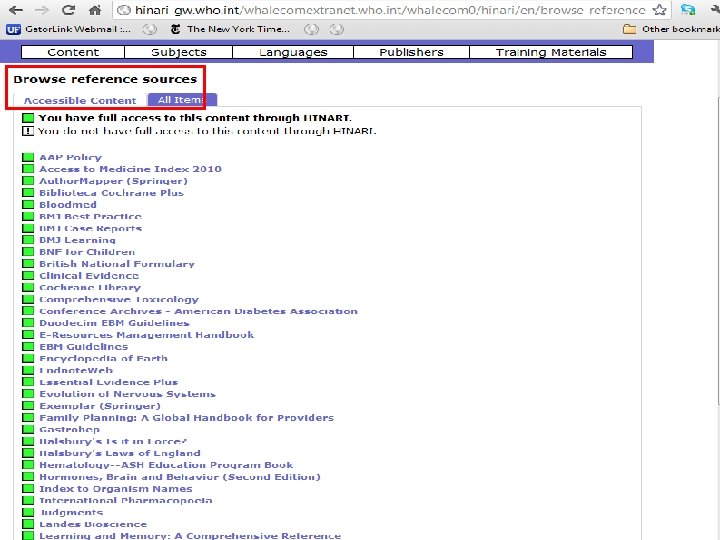Click green access icon beside Gastrohep
The image size is (720, 540).
click(x=28, y=430)
